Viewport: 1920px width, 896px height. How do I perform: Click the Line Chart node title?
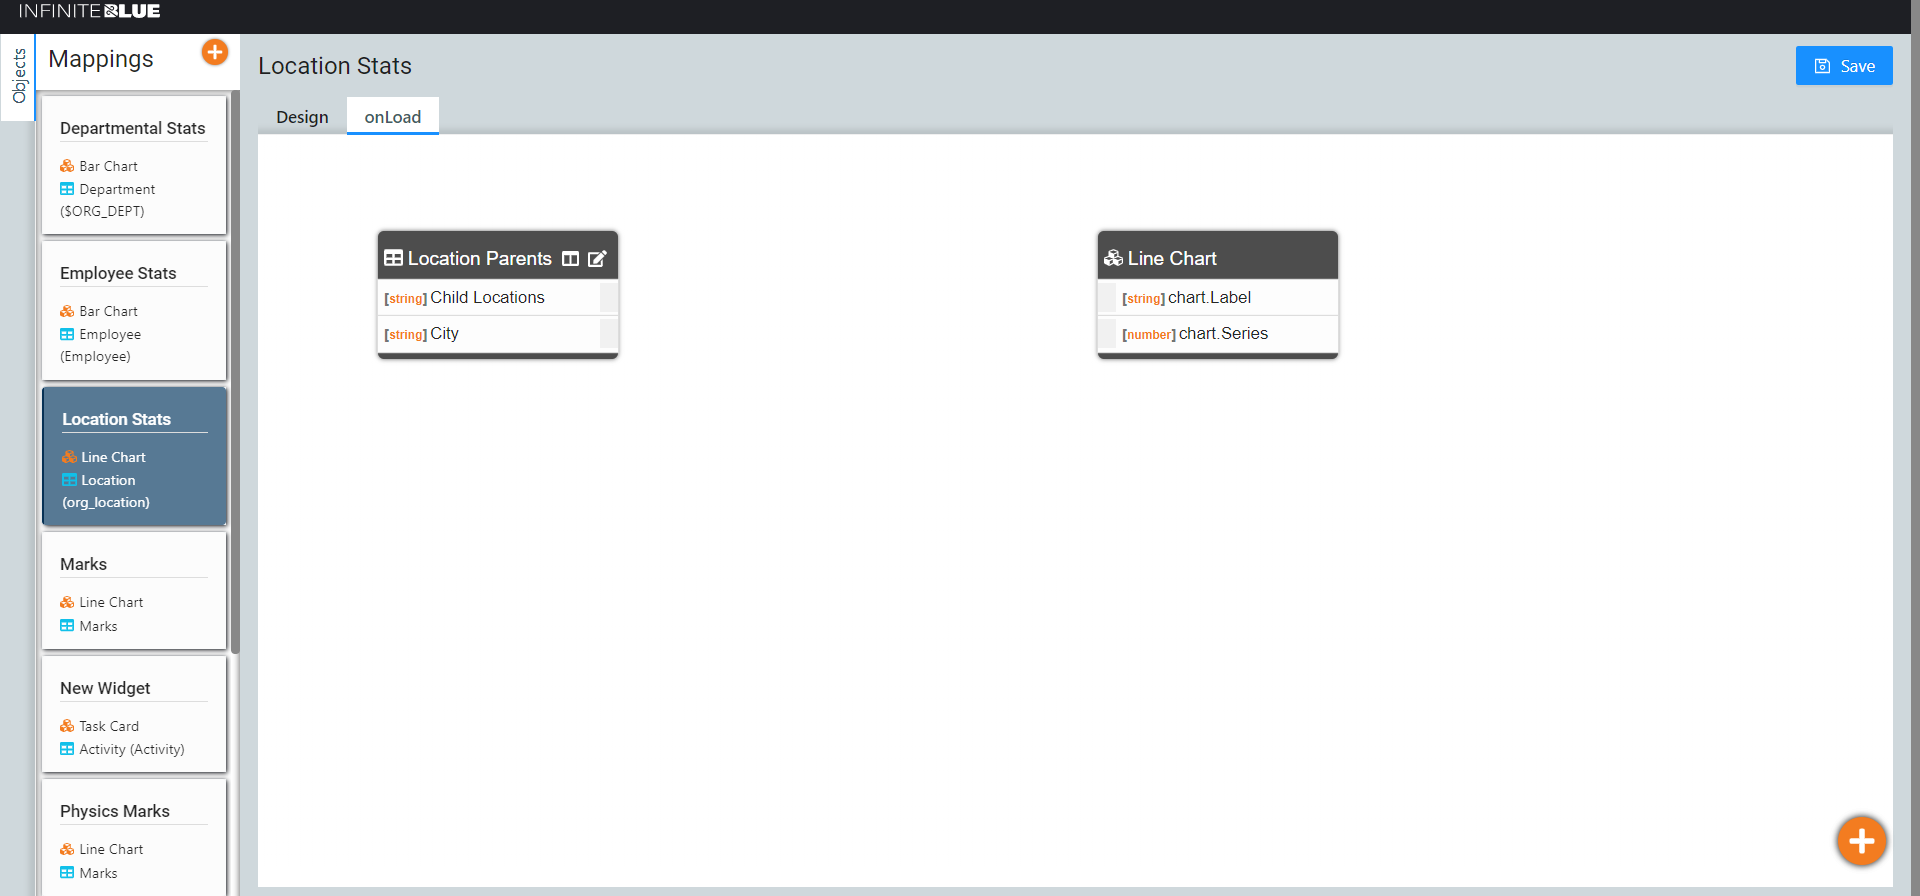pyautogui.click(x=1172, y=258)
